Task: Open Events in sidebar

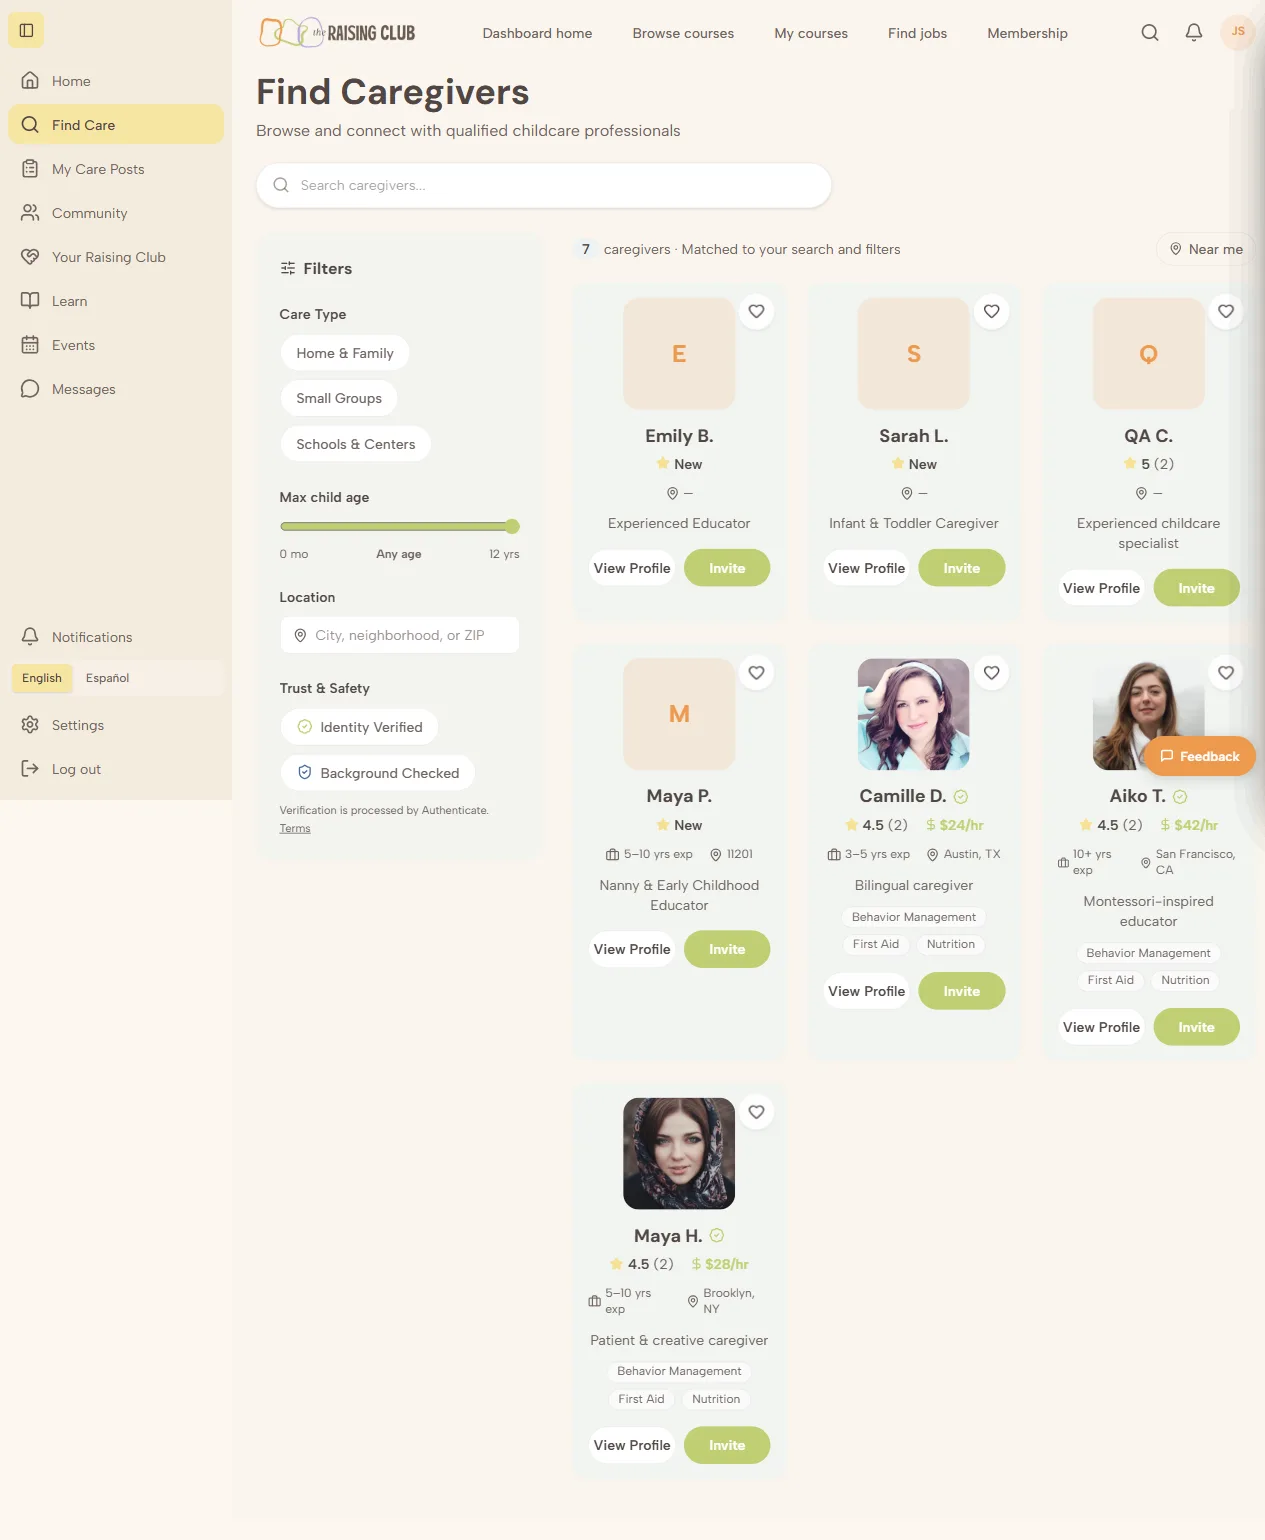Action: [x=116, y=345]
